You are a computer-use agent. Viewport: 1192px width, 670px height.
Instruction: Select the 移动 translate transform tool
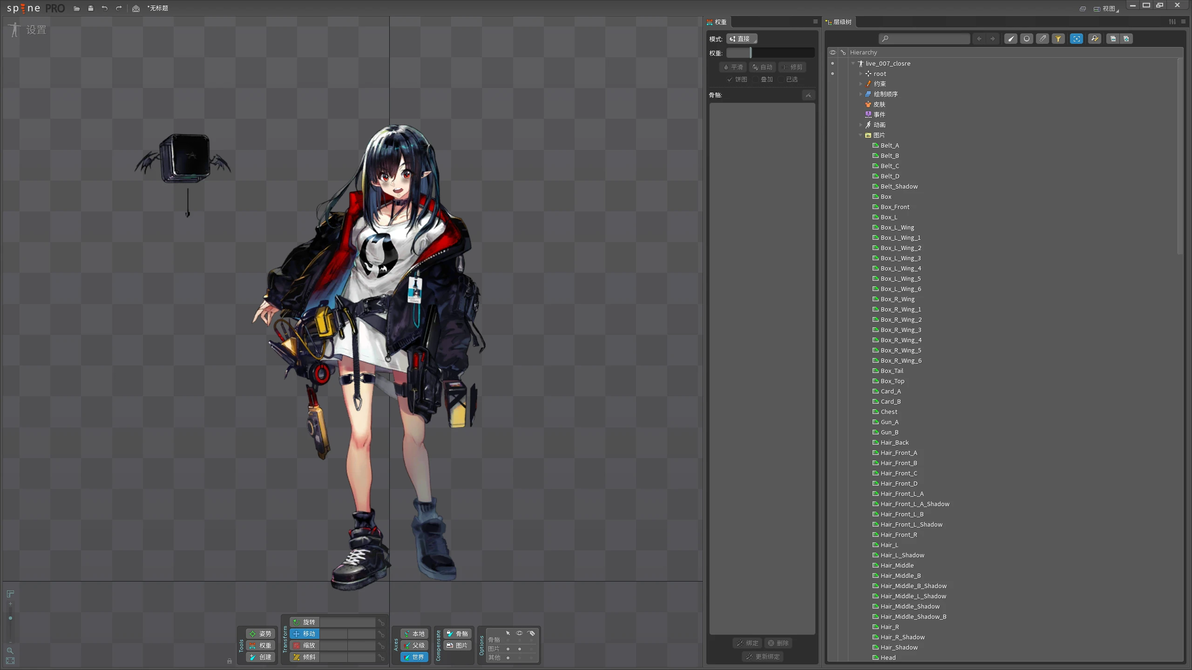click(304, 633)
